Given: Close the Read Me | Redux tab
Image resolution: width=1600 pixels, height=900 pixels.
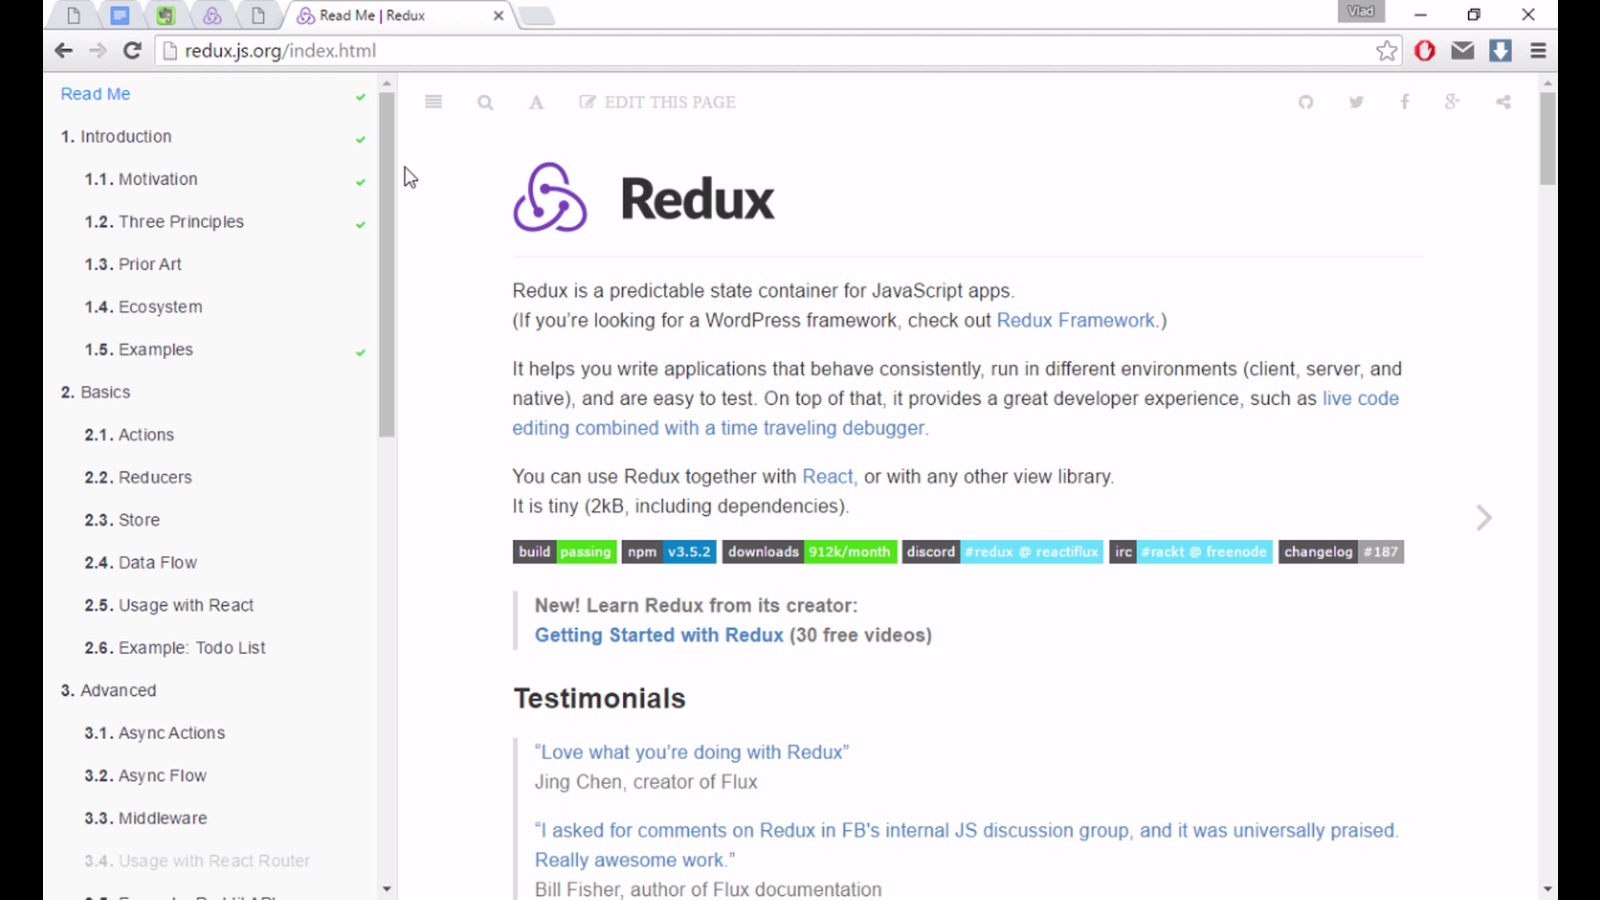Looking at the screenshot, I should point(498,15).
